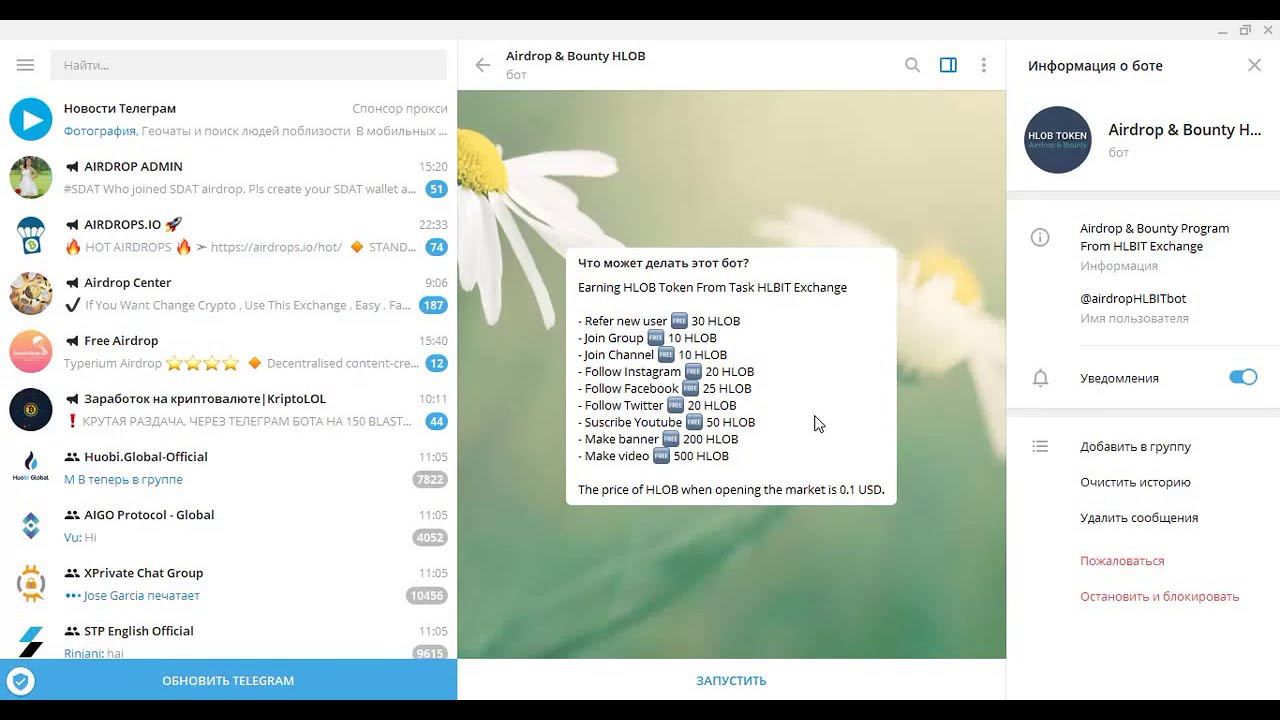Click the HLOB TOKEN bot avatar
1280x720 pixels.
1058,140
